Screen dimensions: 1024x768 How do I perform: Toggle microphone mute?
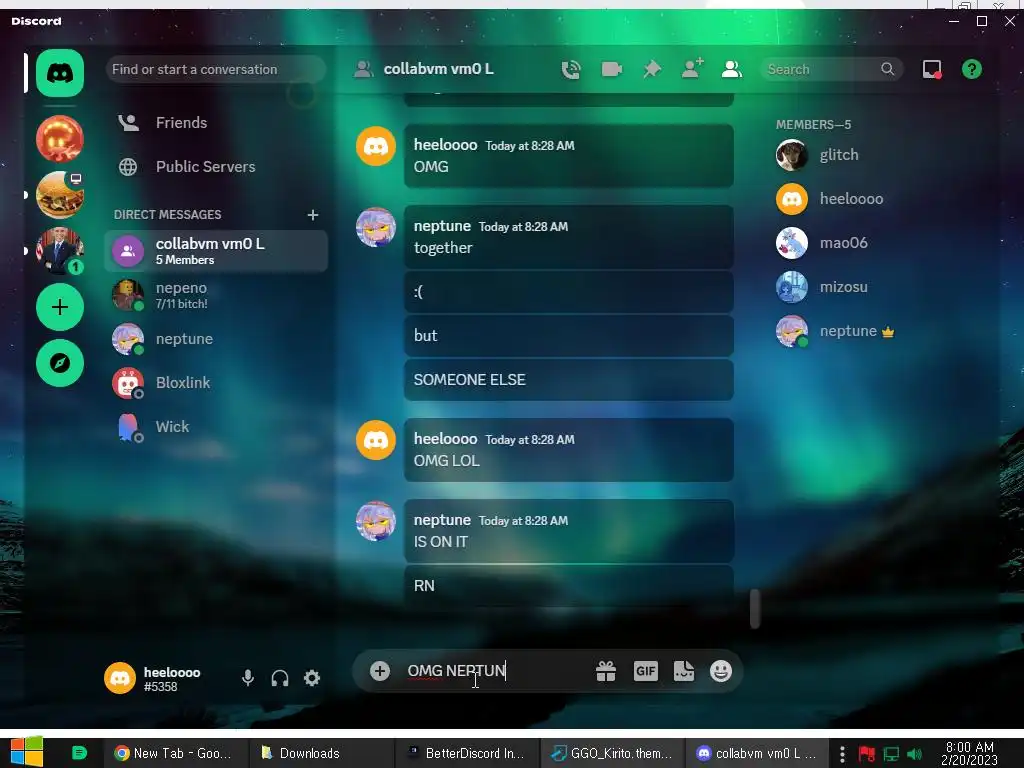248,678
